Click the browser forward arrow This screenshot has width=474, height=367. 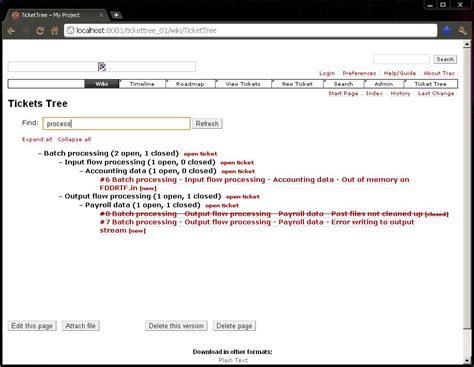point(25,31)
